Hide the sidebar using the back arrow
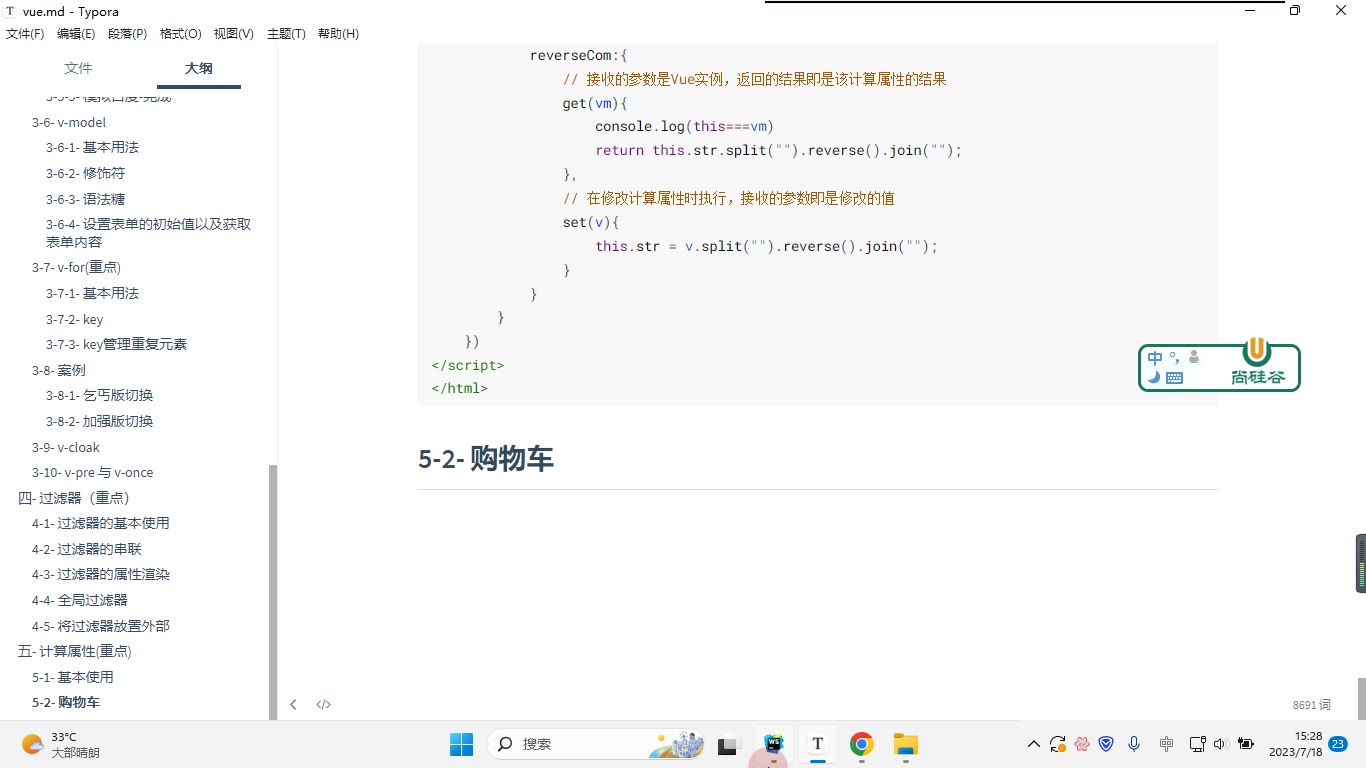This screenshot has height=768, width=1366. pos(293,704)
